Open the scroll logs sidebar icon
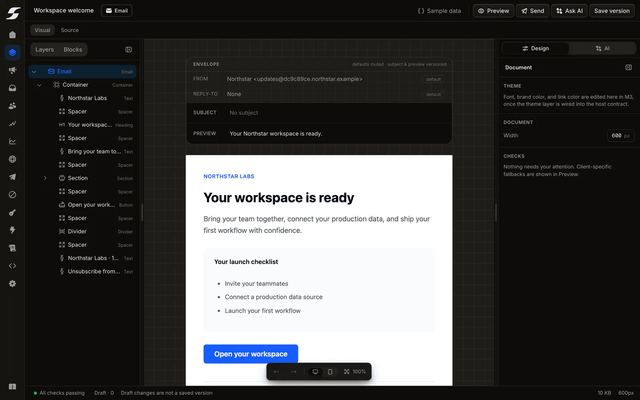This screenshot has width=640, height=400. 13,248
